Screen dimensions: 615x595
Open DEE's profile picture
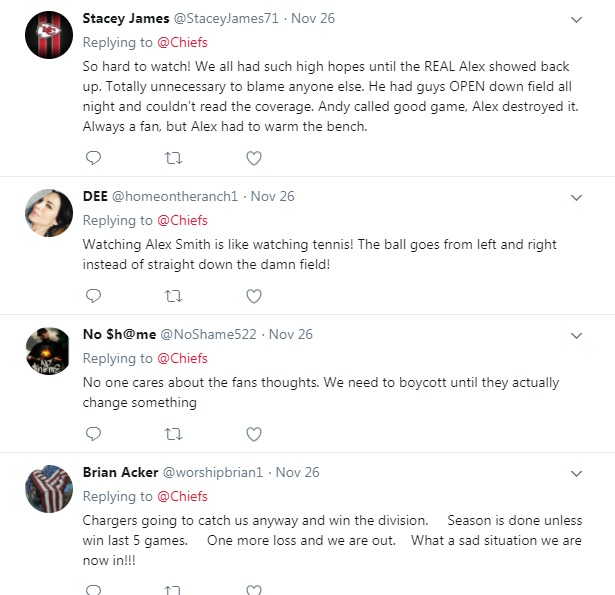coord(47,212)
